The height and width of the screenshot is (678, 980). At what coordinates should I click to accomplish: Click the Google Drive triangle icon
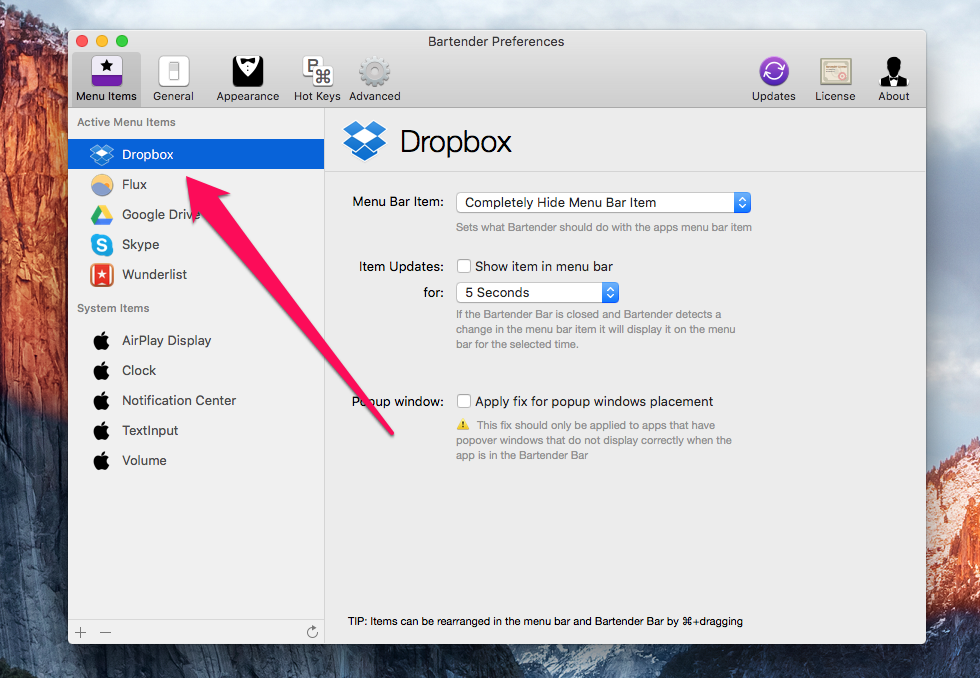[102, 215]
